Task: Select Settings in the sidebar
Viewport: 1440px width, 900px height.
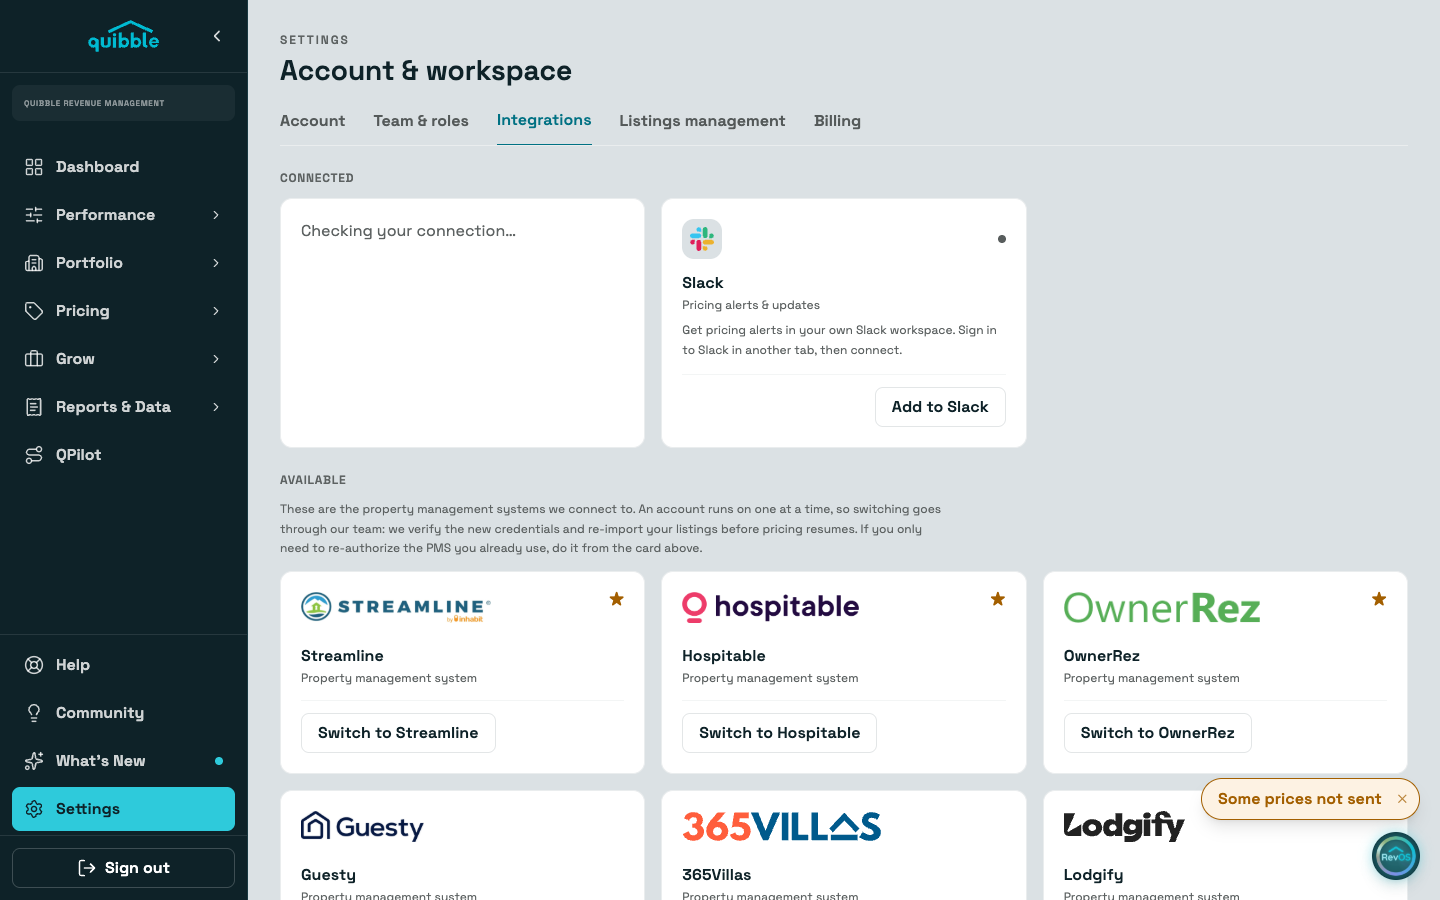Action: pyautogui.click(x=124, y=809)
